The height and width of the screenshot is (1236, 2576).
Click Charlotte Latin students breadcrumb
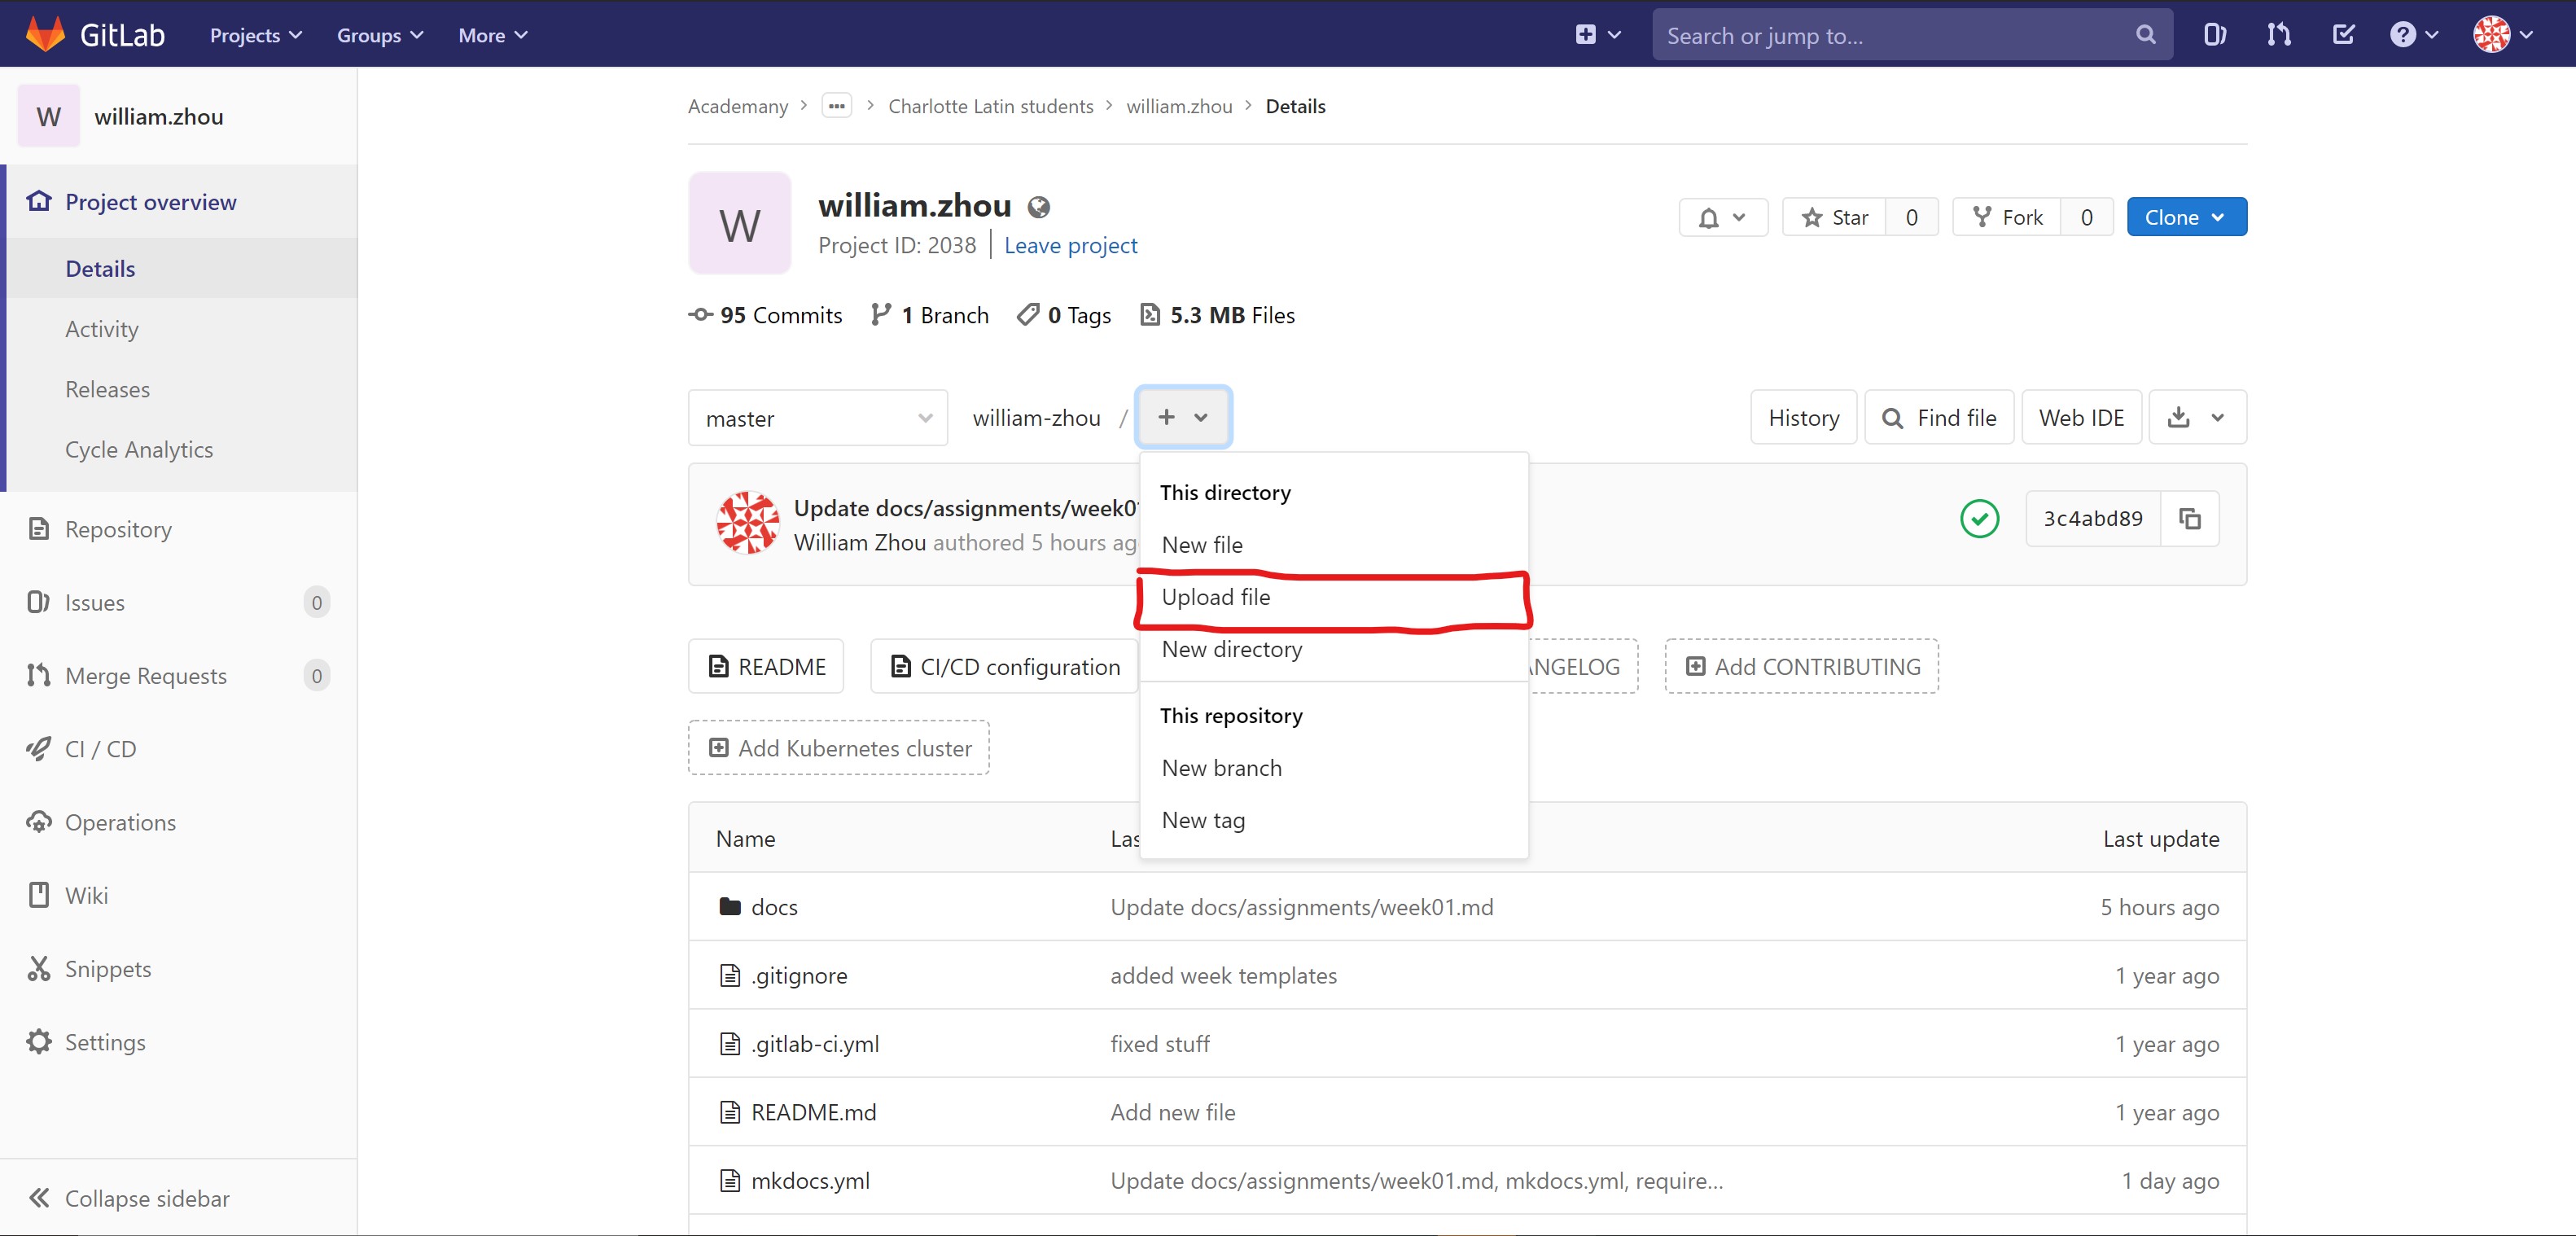click(991, 106)
